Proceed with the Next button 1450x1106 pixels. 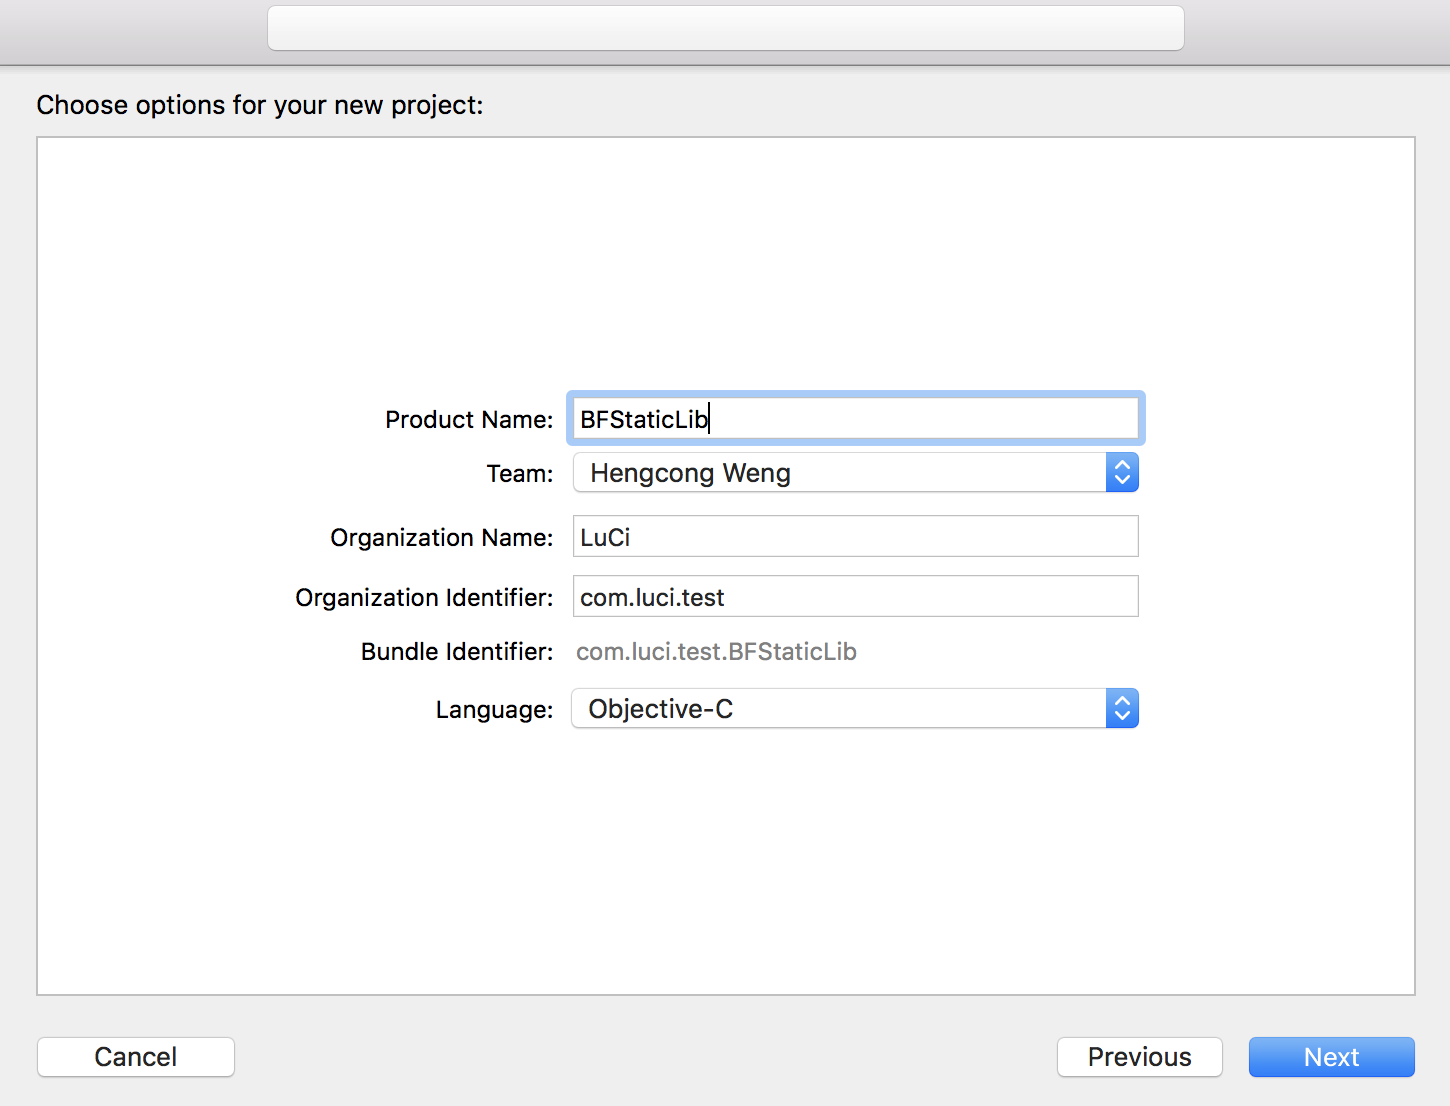point(1331,1057)
